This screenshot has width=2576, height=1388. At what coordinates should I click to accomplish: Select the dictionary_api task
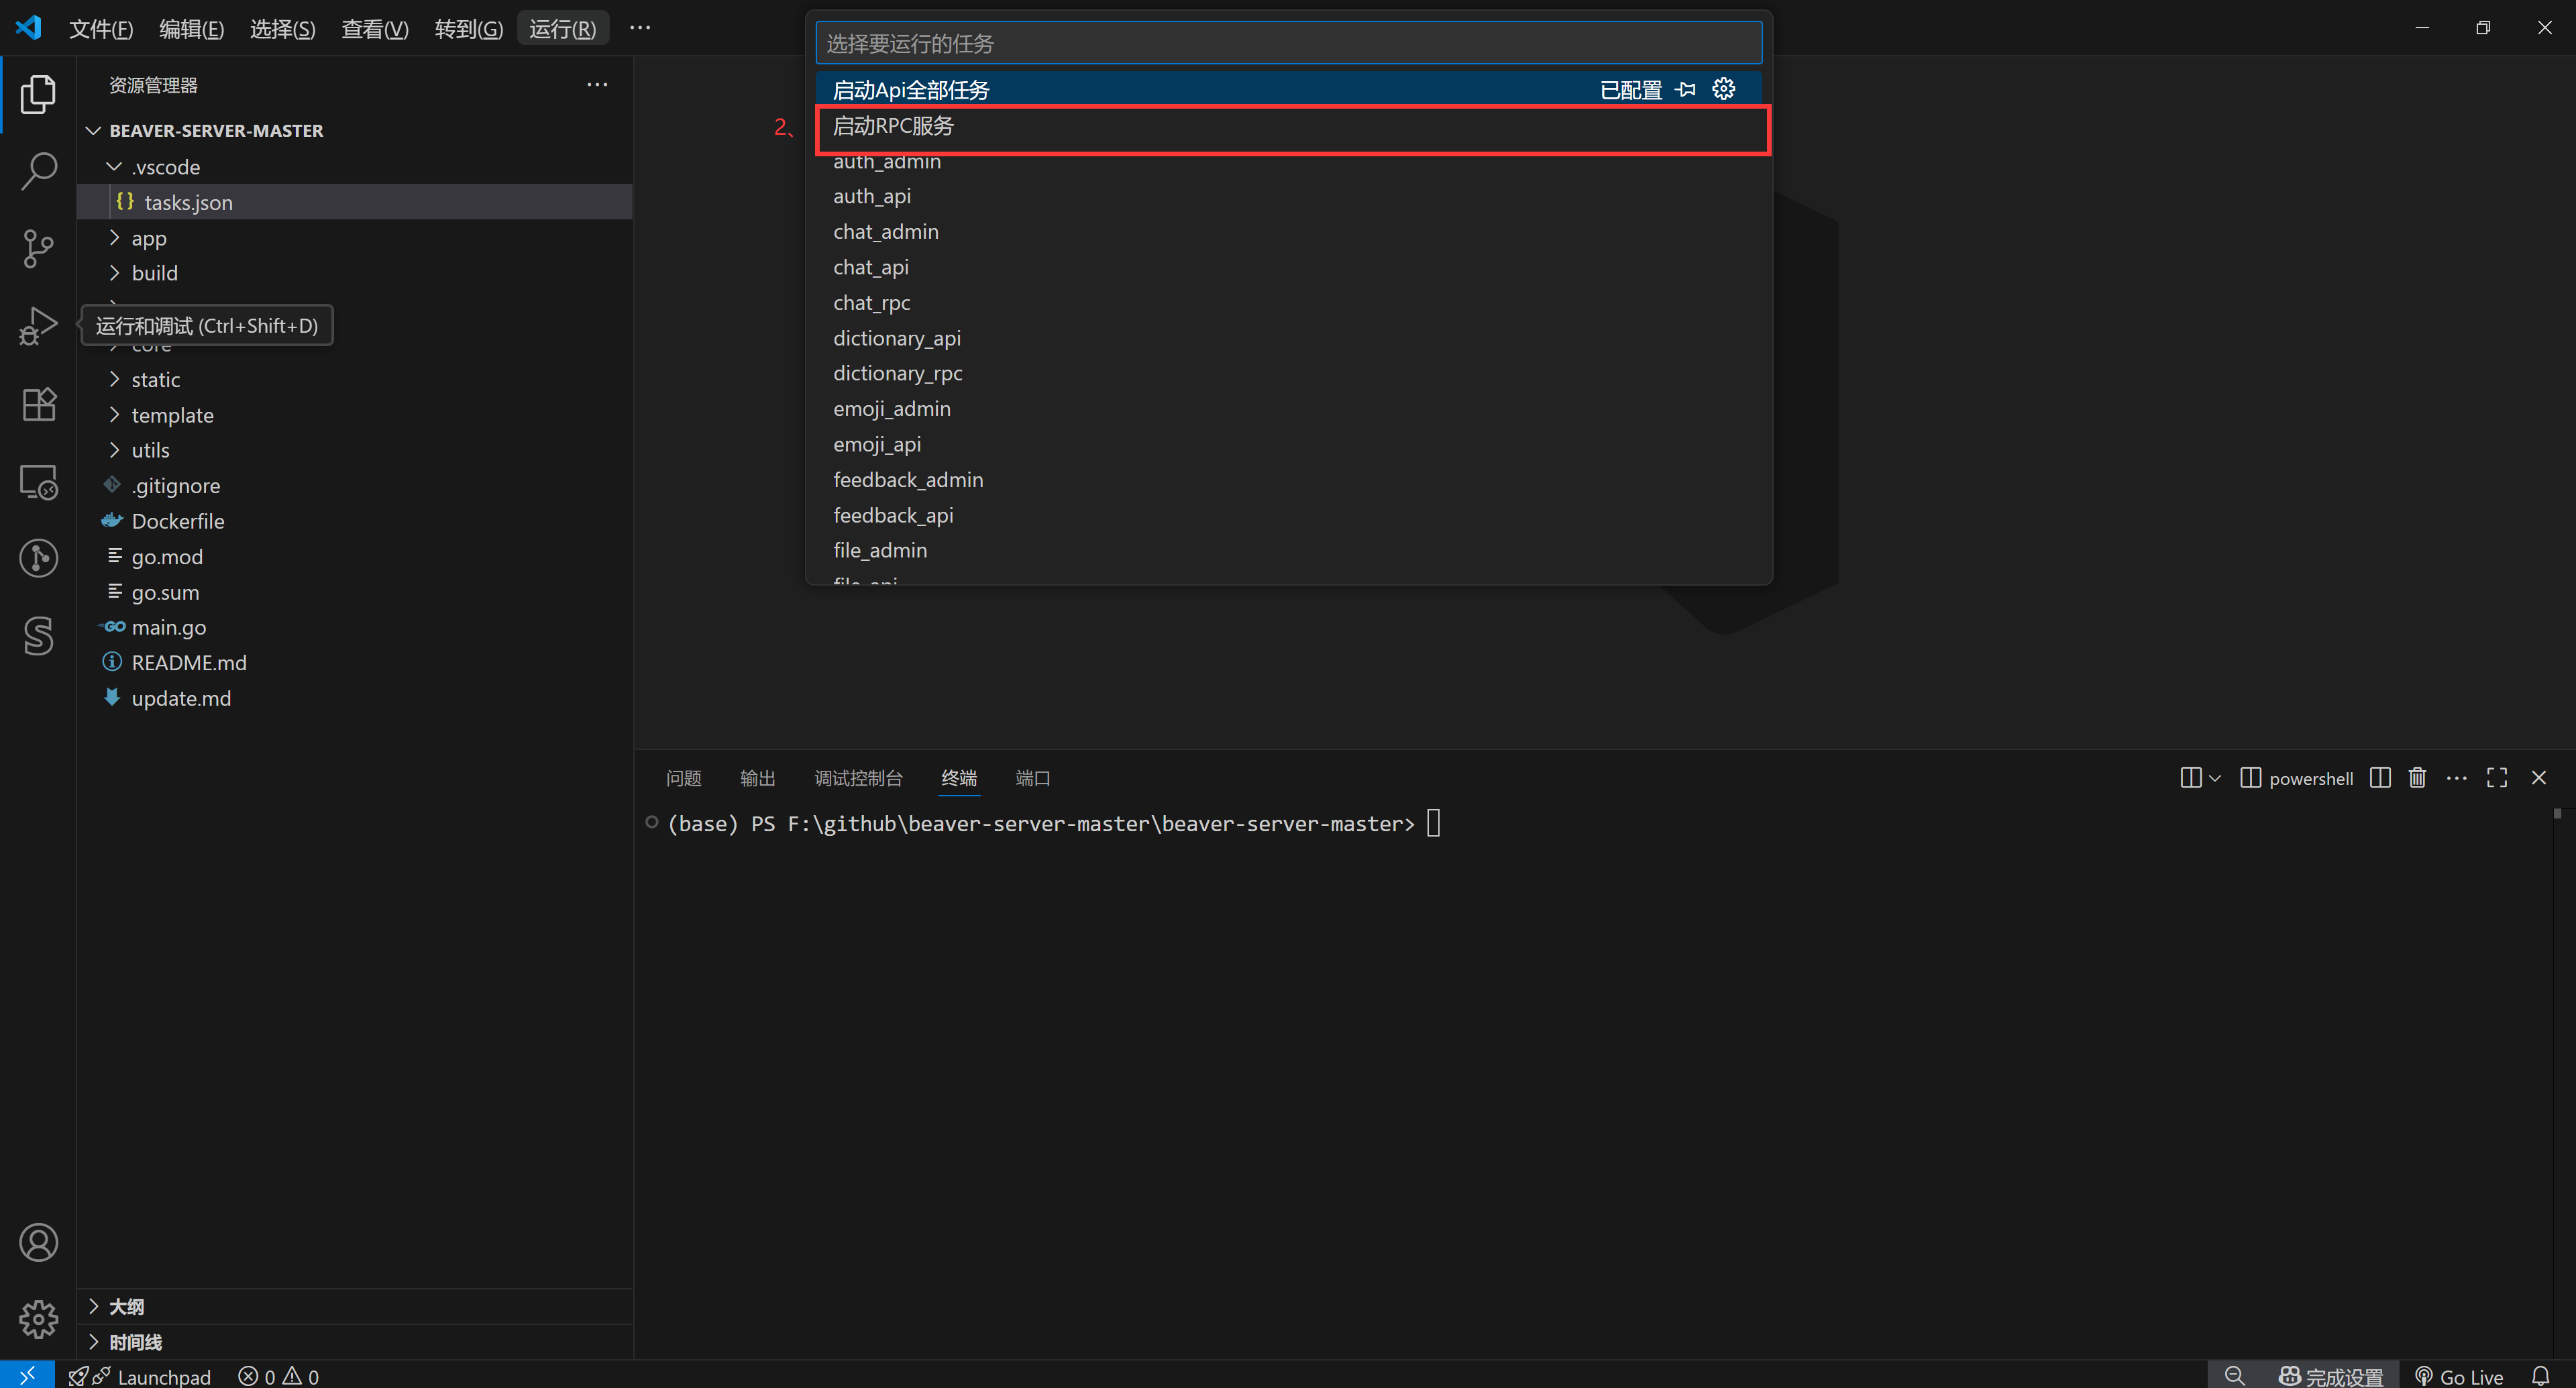tap(1288, 338)
